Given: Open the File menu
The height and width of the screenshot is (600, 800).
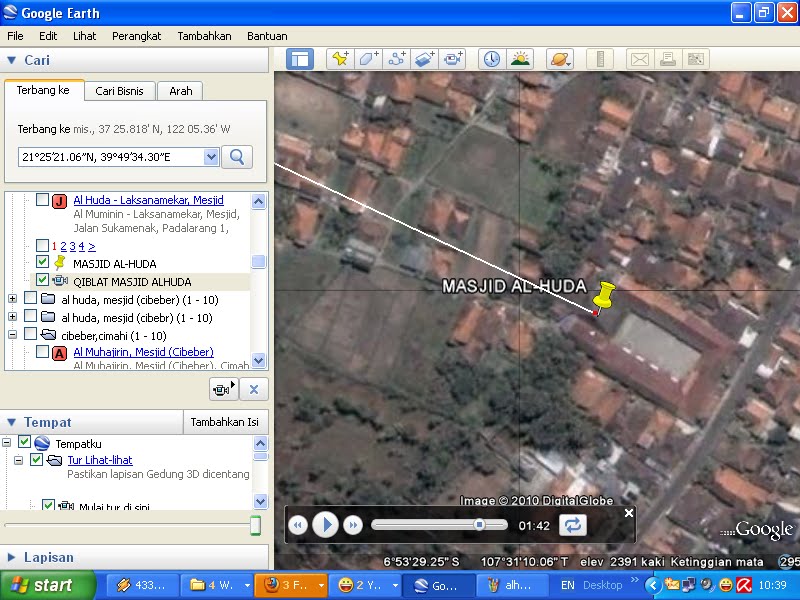Looking at the screenshot, I should click(15, 36).
